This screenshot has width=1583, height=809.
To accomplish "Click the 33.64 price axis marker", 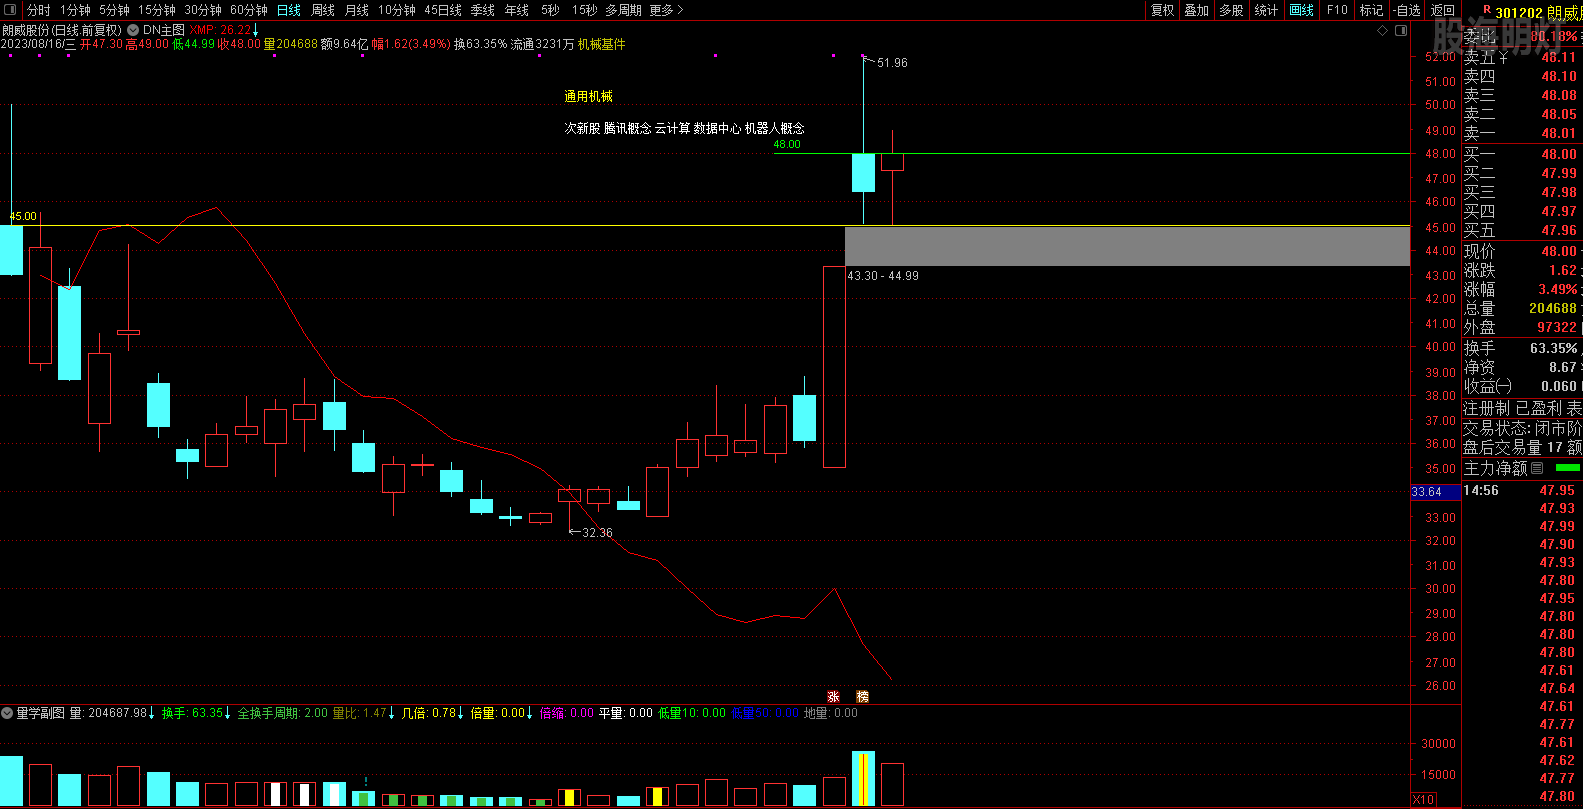I will [1435, 492].
